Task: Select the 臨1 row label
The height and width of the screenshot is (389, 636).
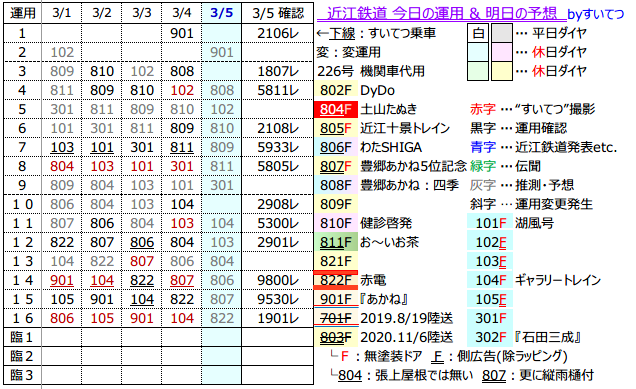Action: (x=22, y=337)
